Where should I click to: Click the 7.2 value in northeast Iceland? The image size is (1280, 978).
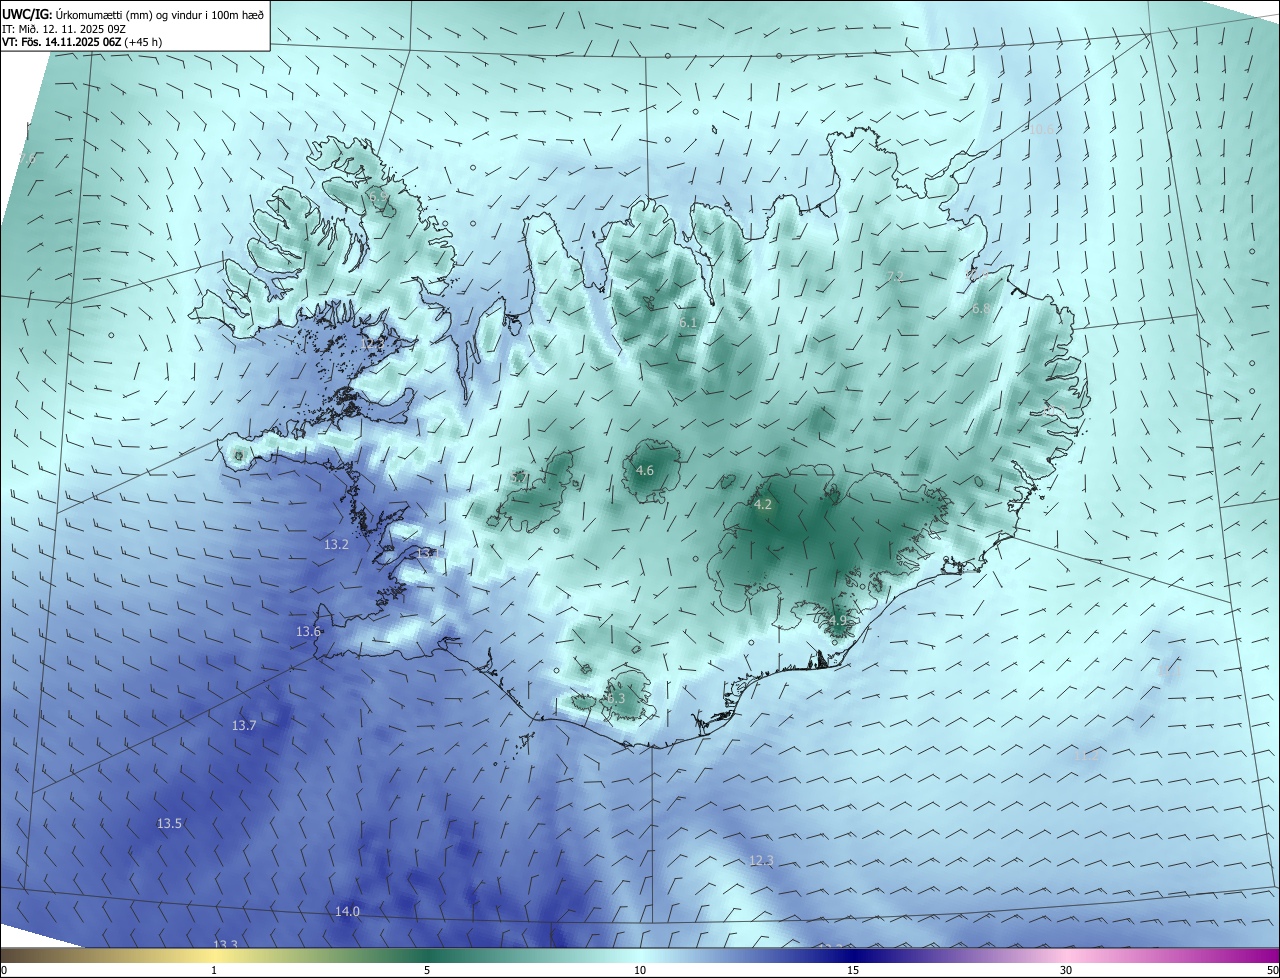coord(895,277)
